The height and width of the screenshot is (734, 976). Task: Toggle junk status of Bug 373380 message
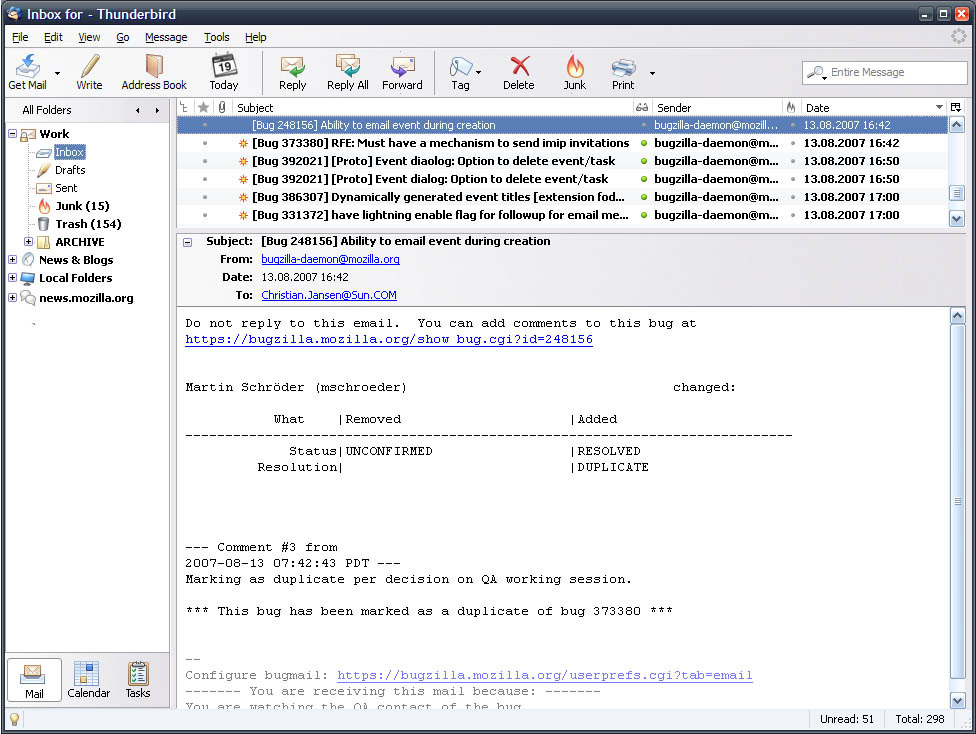pyautogui.click(x=792, y=143)
